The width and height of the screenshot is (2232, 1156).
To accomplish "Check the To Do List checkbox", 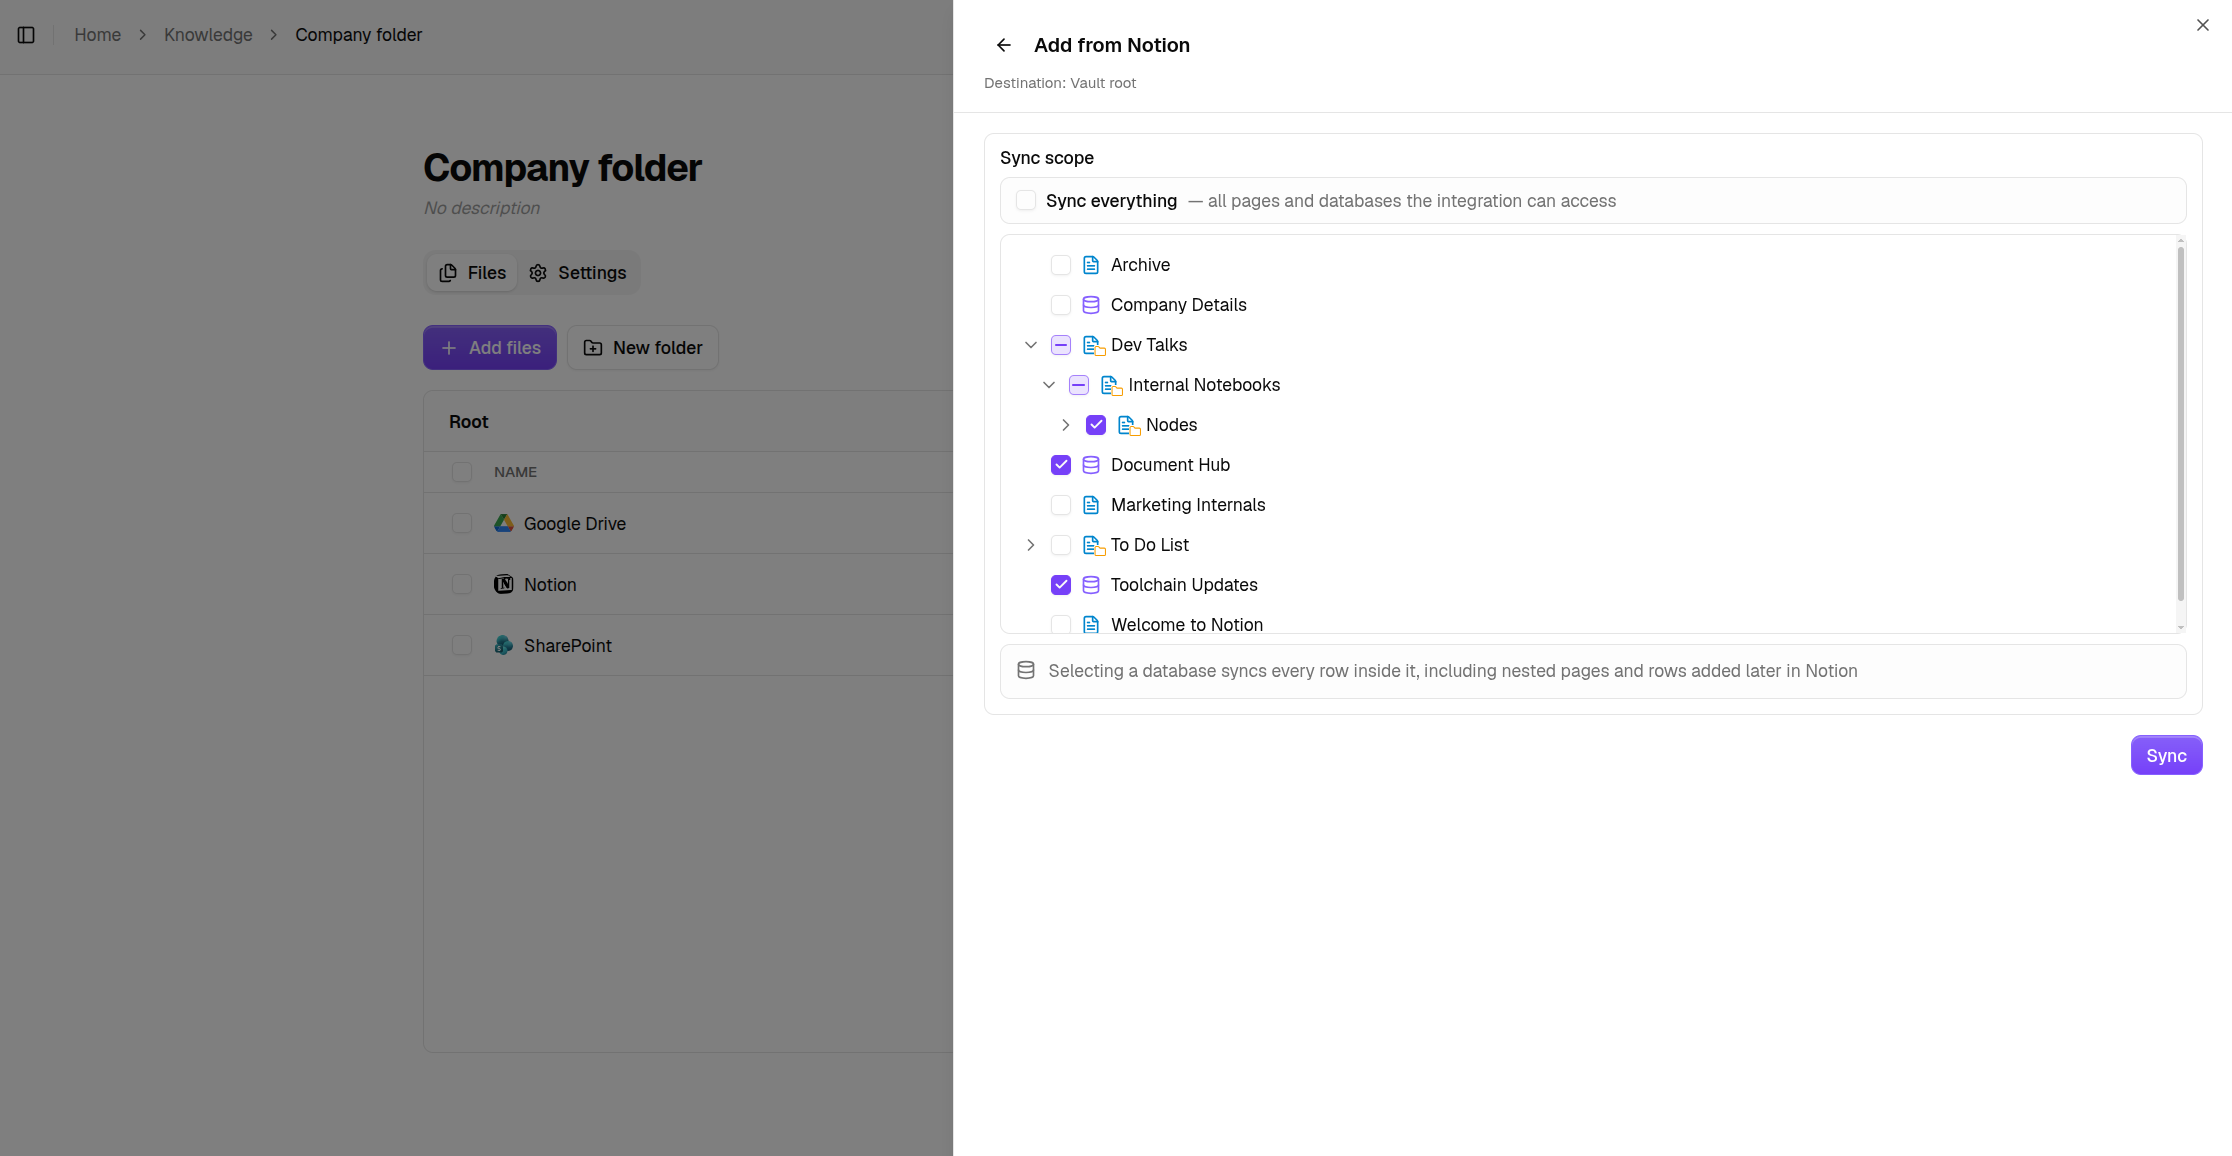I will tap(1061, 545).
